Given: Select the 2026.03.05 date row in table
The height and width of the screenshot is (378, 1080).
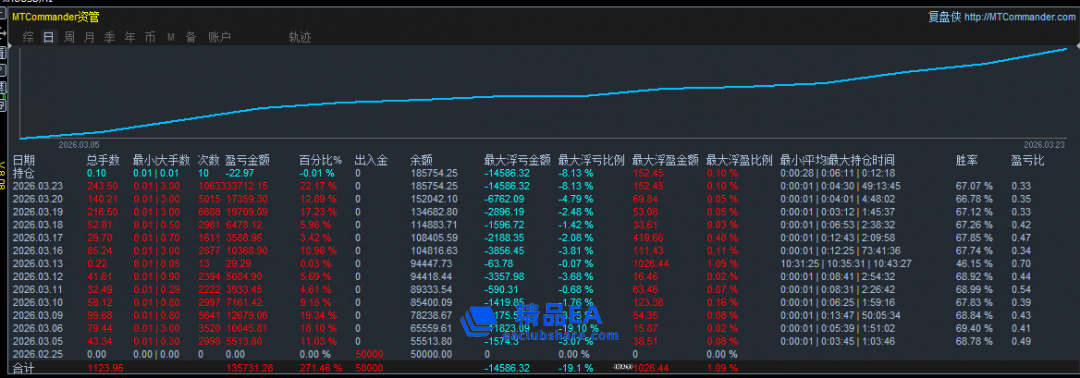Looking at the screenshot, I should tap(37, 341).
